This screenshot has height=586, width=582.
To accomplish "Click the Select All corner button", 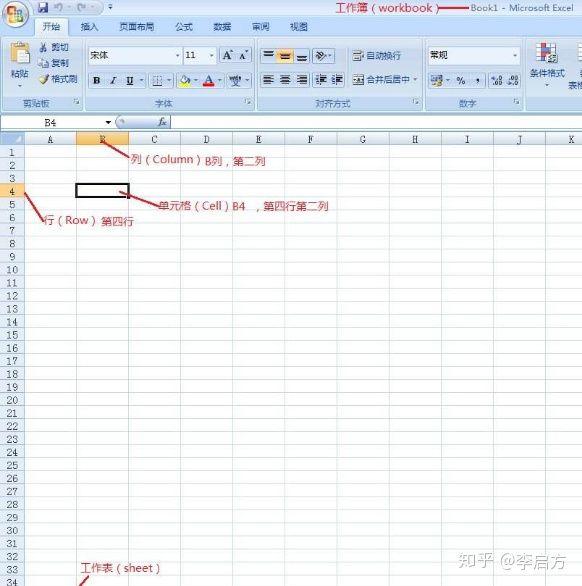I will click(12, 139).
